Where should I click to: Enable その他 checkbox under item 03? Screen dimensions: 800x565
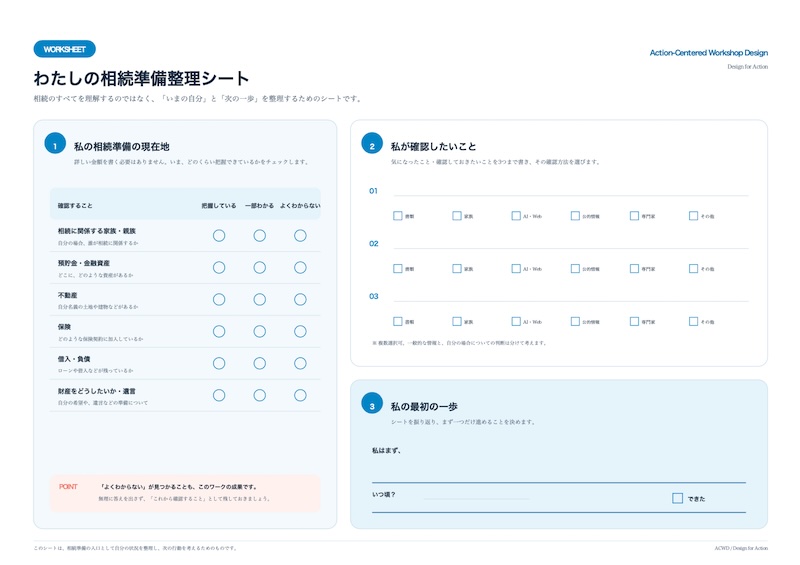(x=693, y=322)
